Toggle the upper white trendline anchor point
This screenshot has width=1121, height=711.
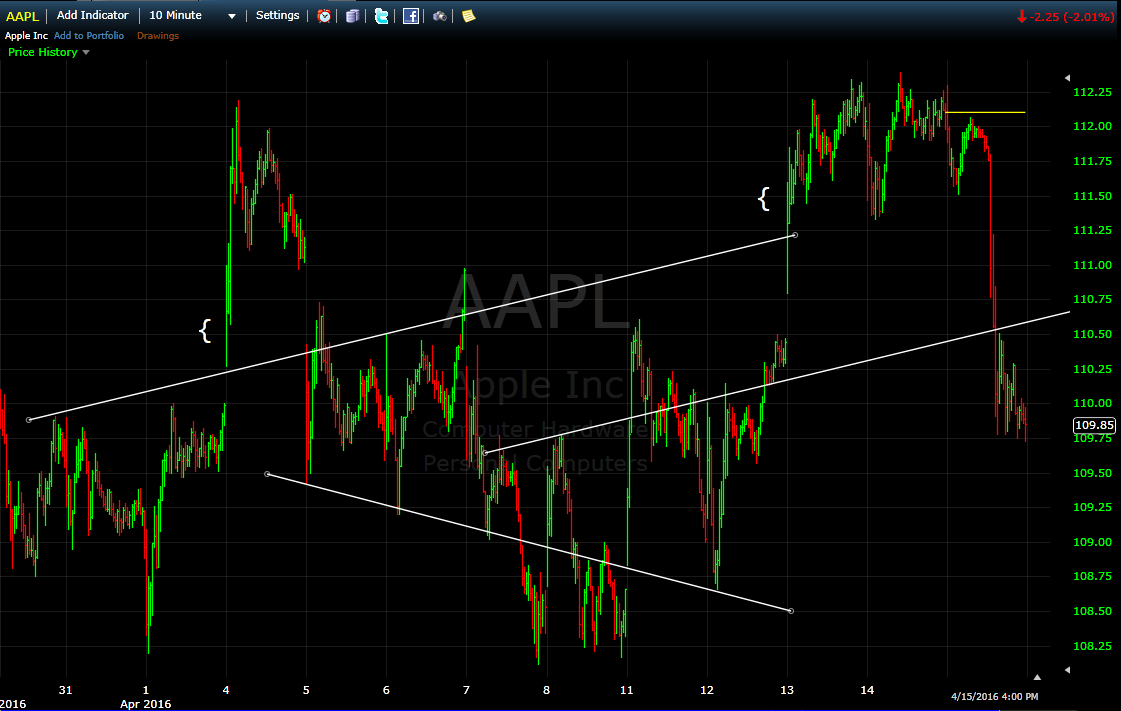(795, 235)
